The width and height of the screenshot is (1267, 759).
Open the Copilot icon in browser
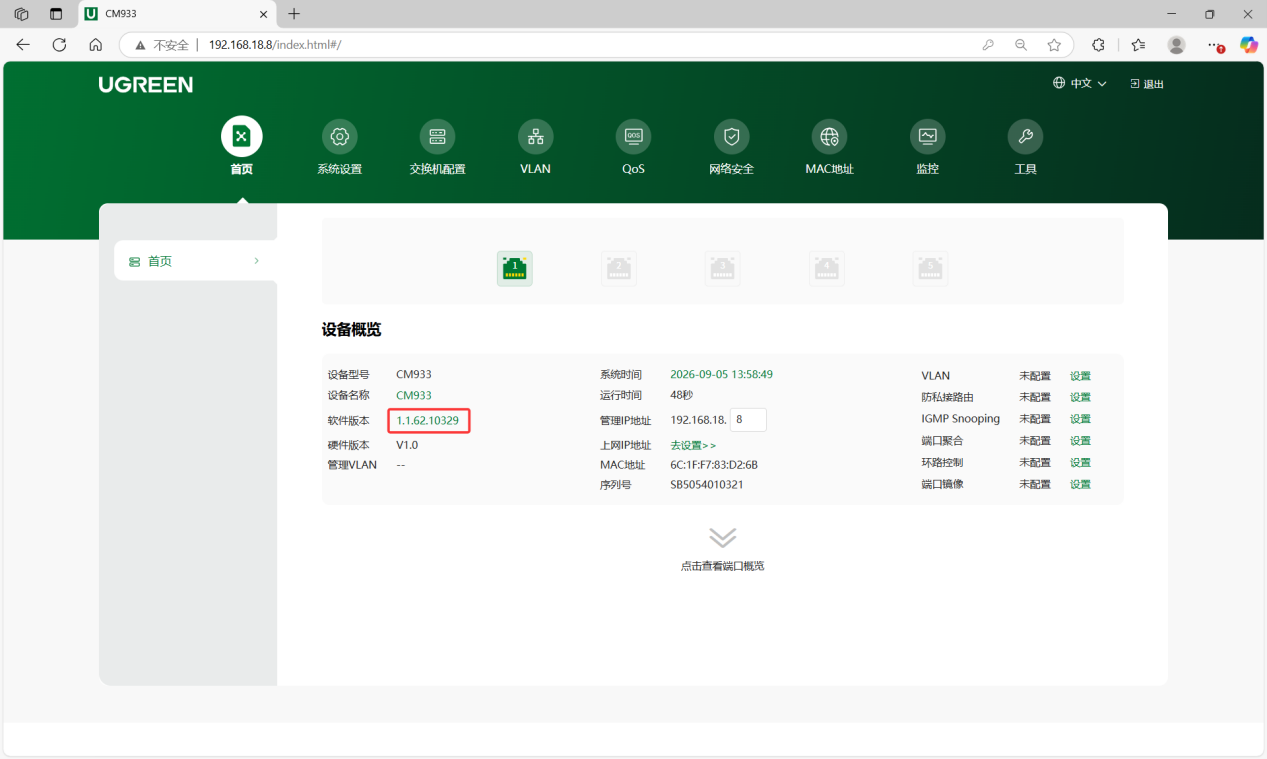[x=1249, y=45]
